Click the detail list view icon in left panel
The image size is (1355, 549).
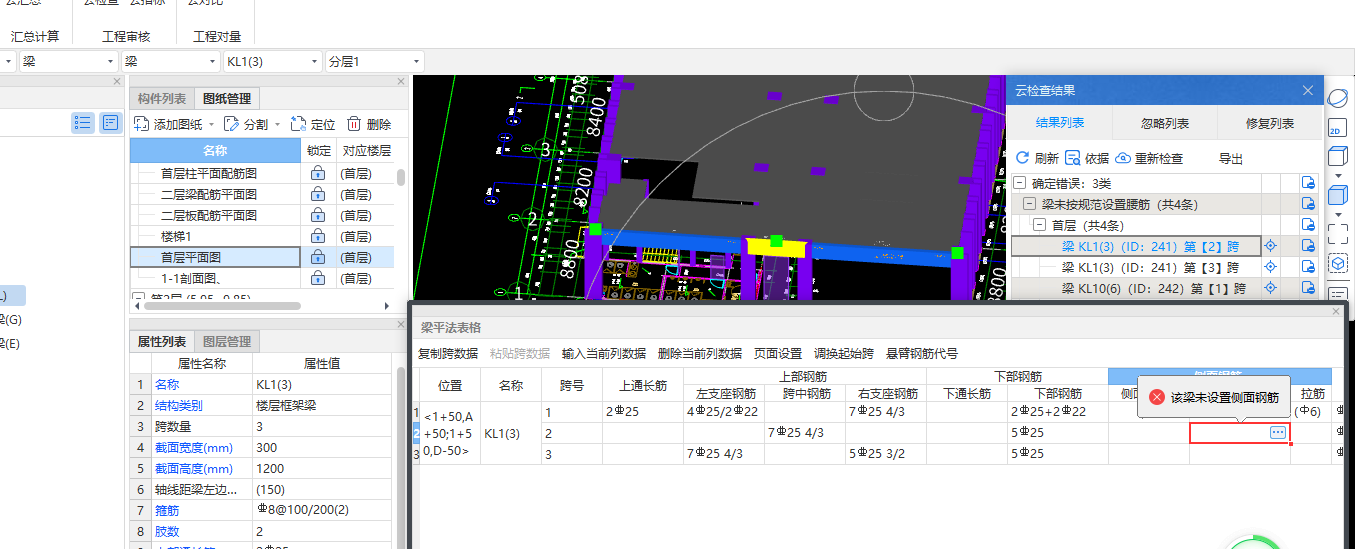(x=109, y=123)
